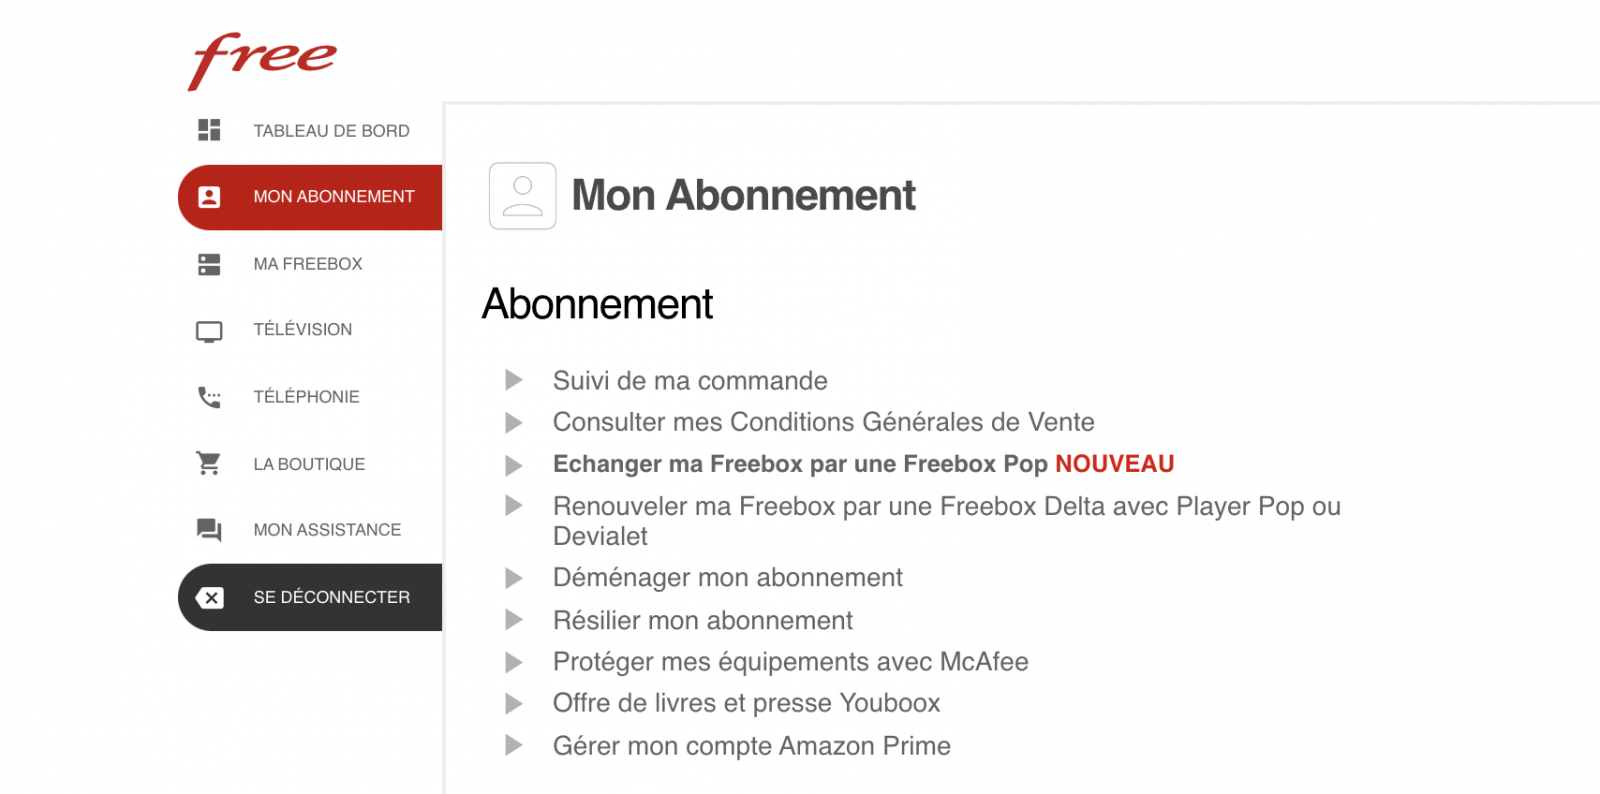Click the Se Déconnecter X icon
The width and height of the screenshot is (1600, 794).
(x=210, y=598)
